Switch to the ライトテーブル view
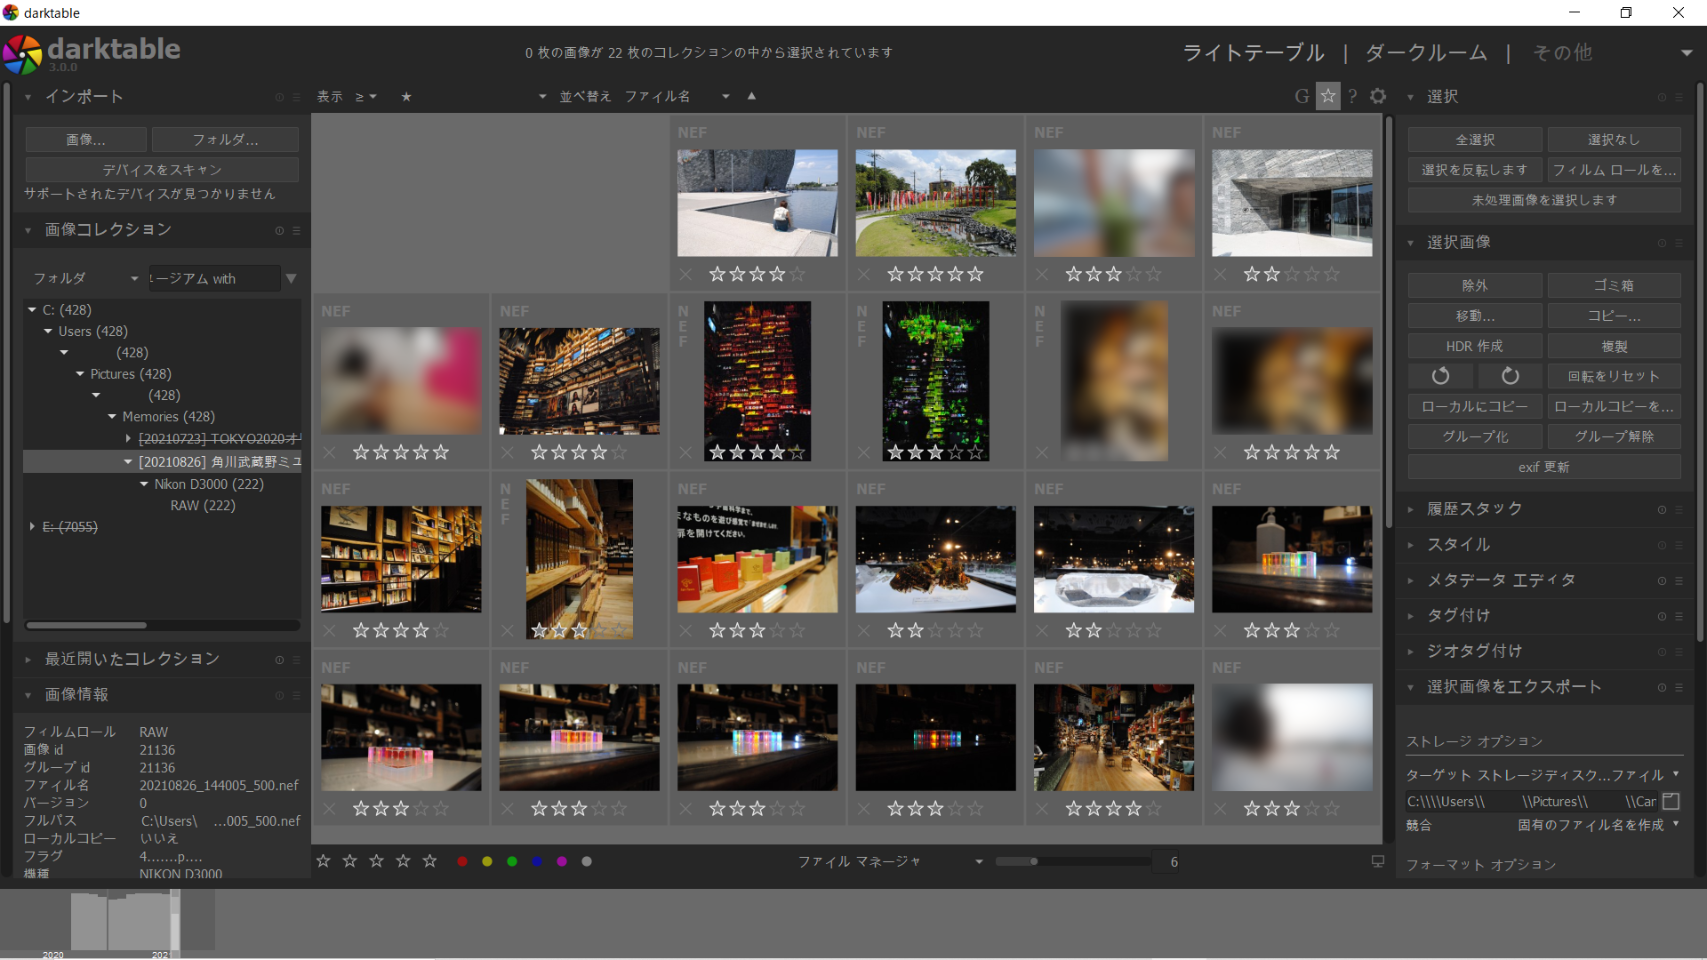1707x960 pixels. [x=1253, y=53]
